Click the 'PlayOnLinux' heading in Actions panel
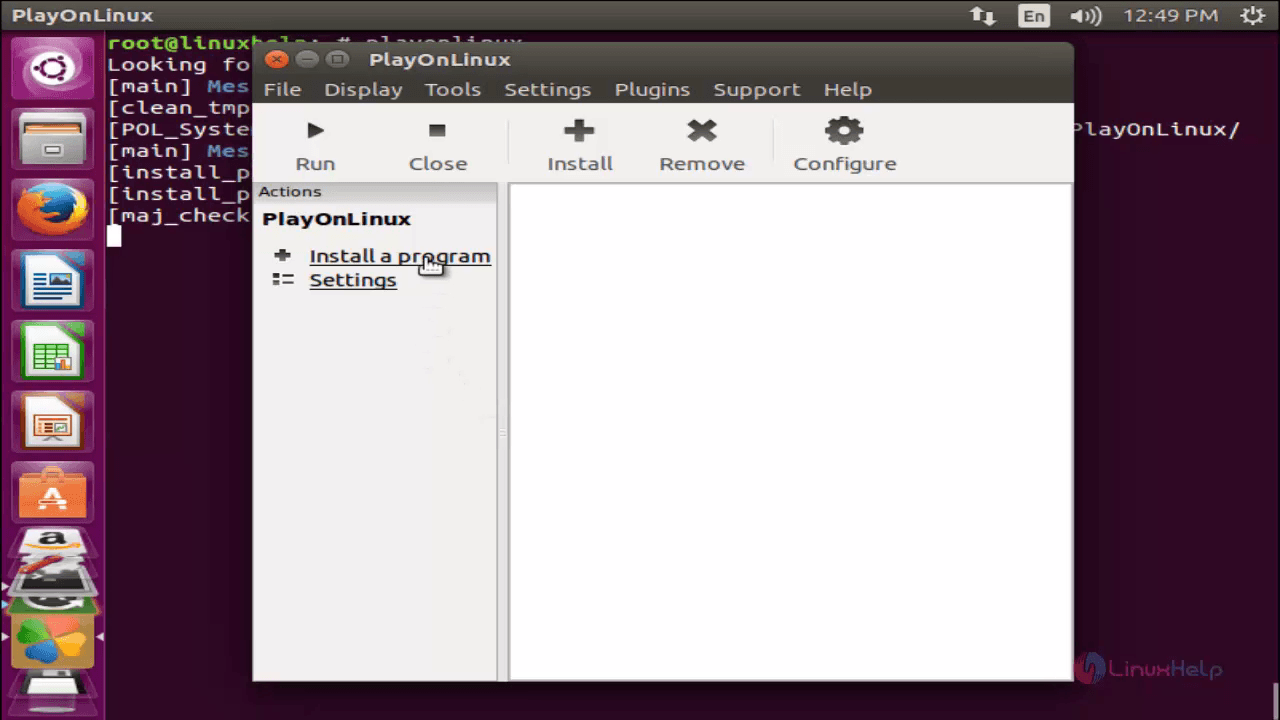 pyautogui.click(x=336, y=219)
